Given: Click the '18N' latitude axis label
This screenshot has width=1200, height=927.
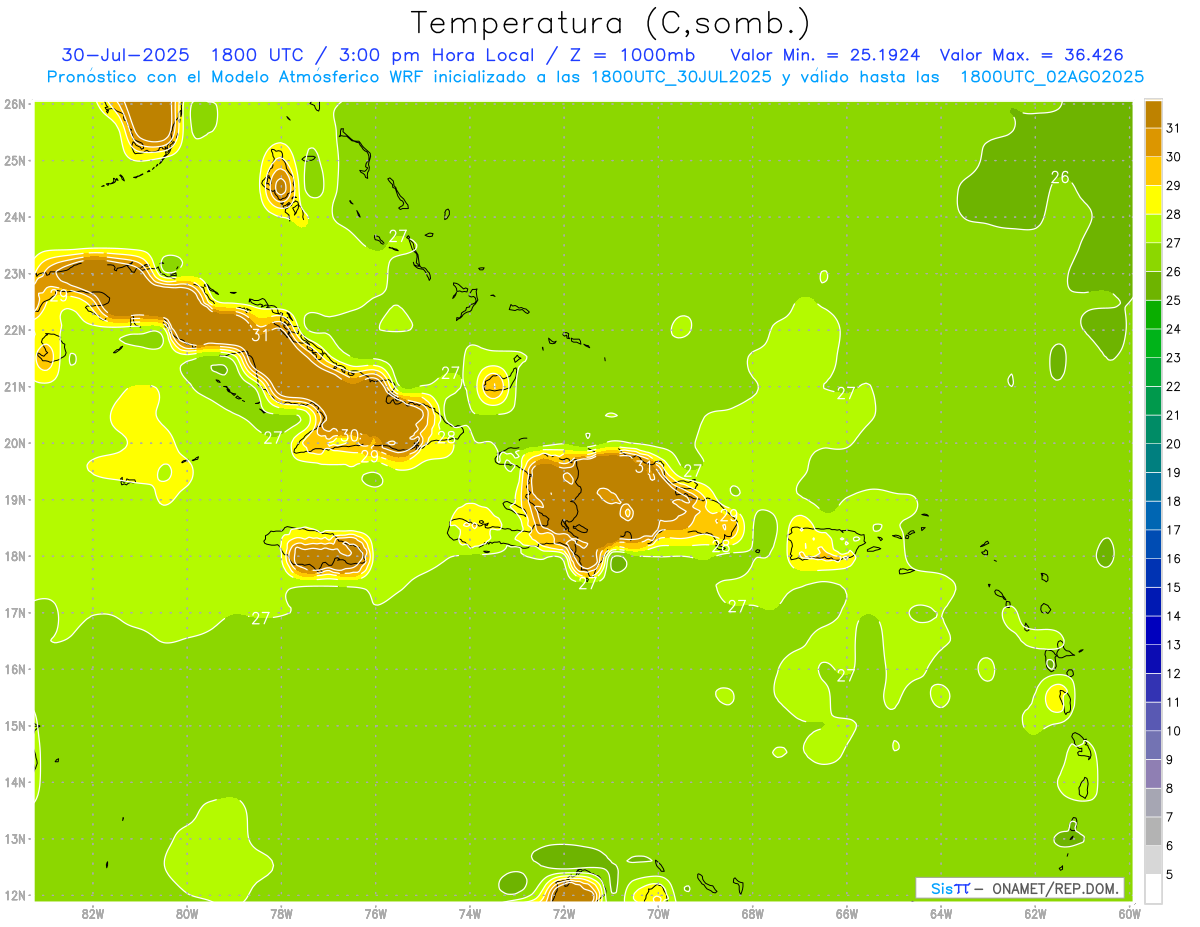Looking at the screenshot, I should coord(15,556).
